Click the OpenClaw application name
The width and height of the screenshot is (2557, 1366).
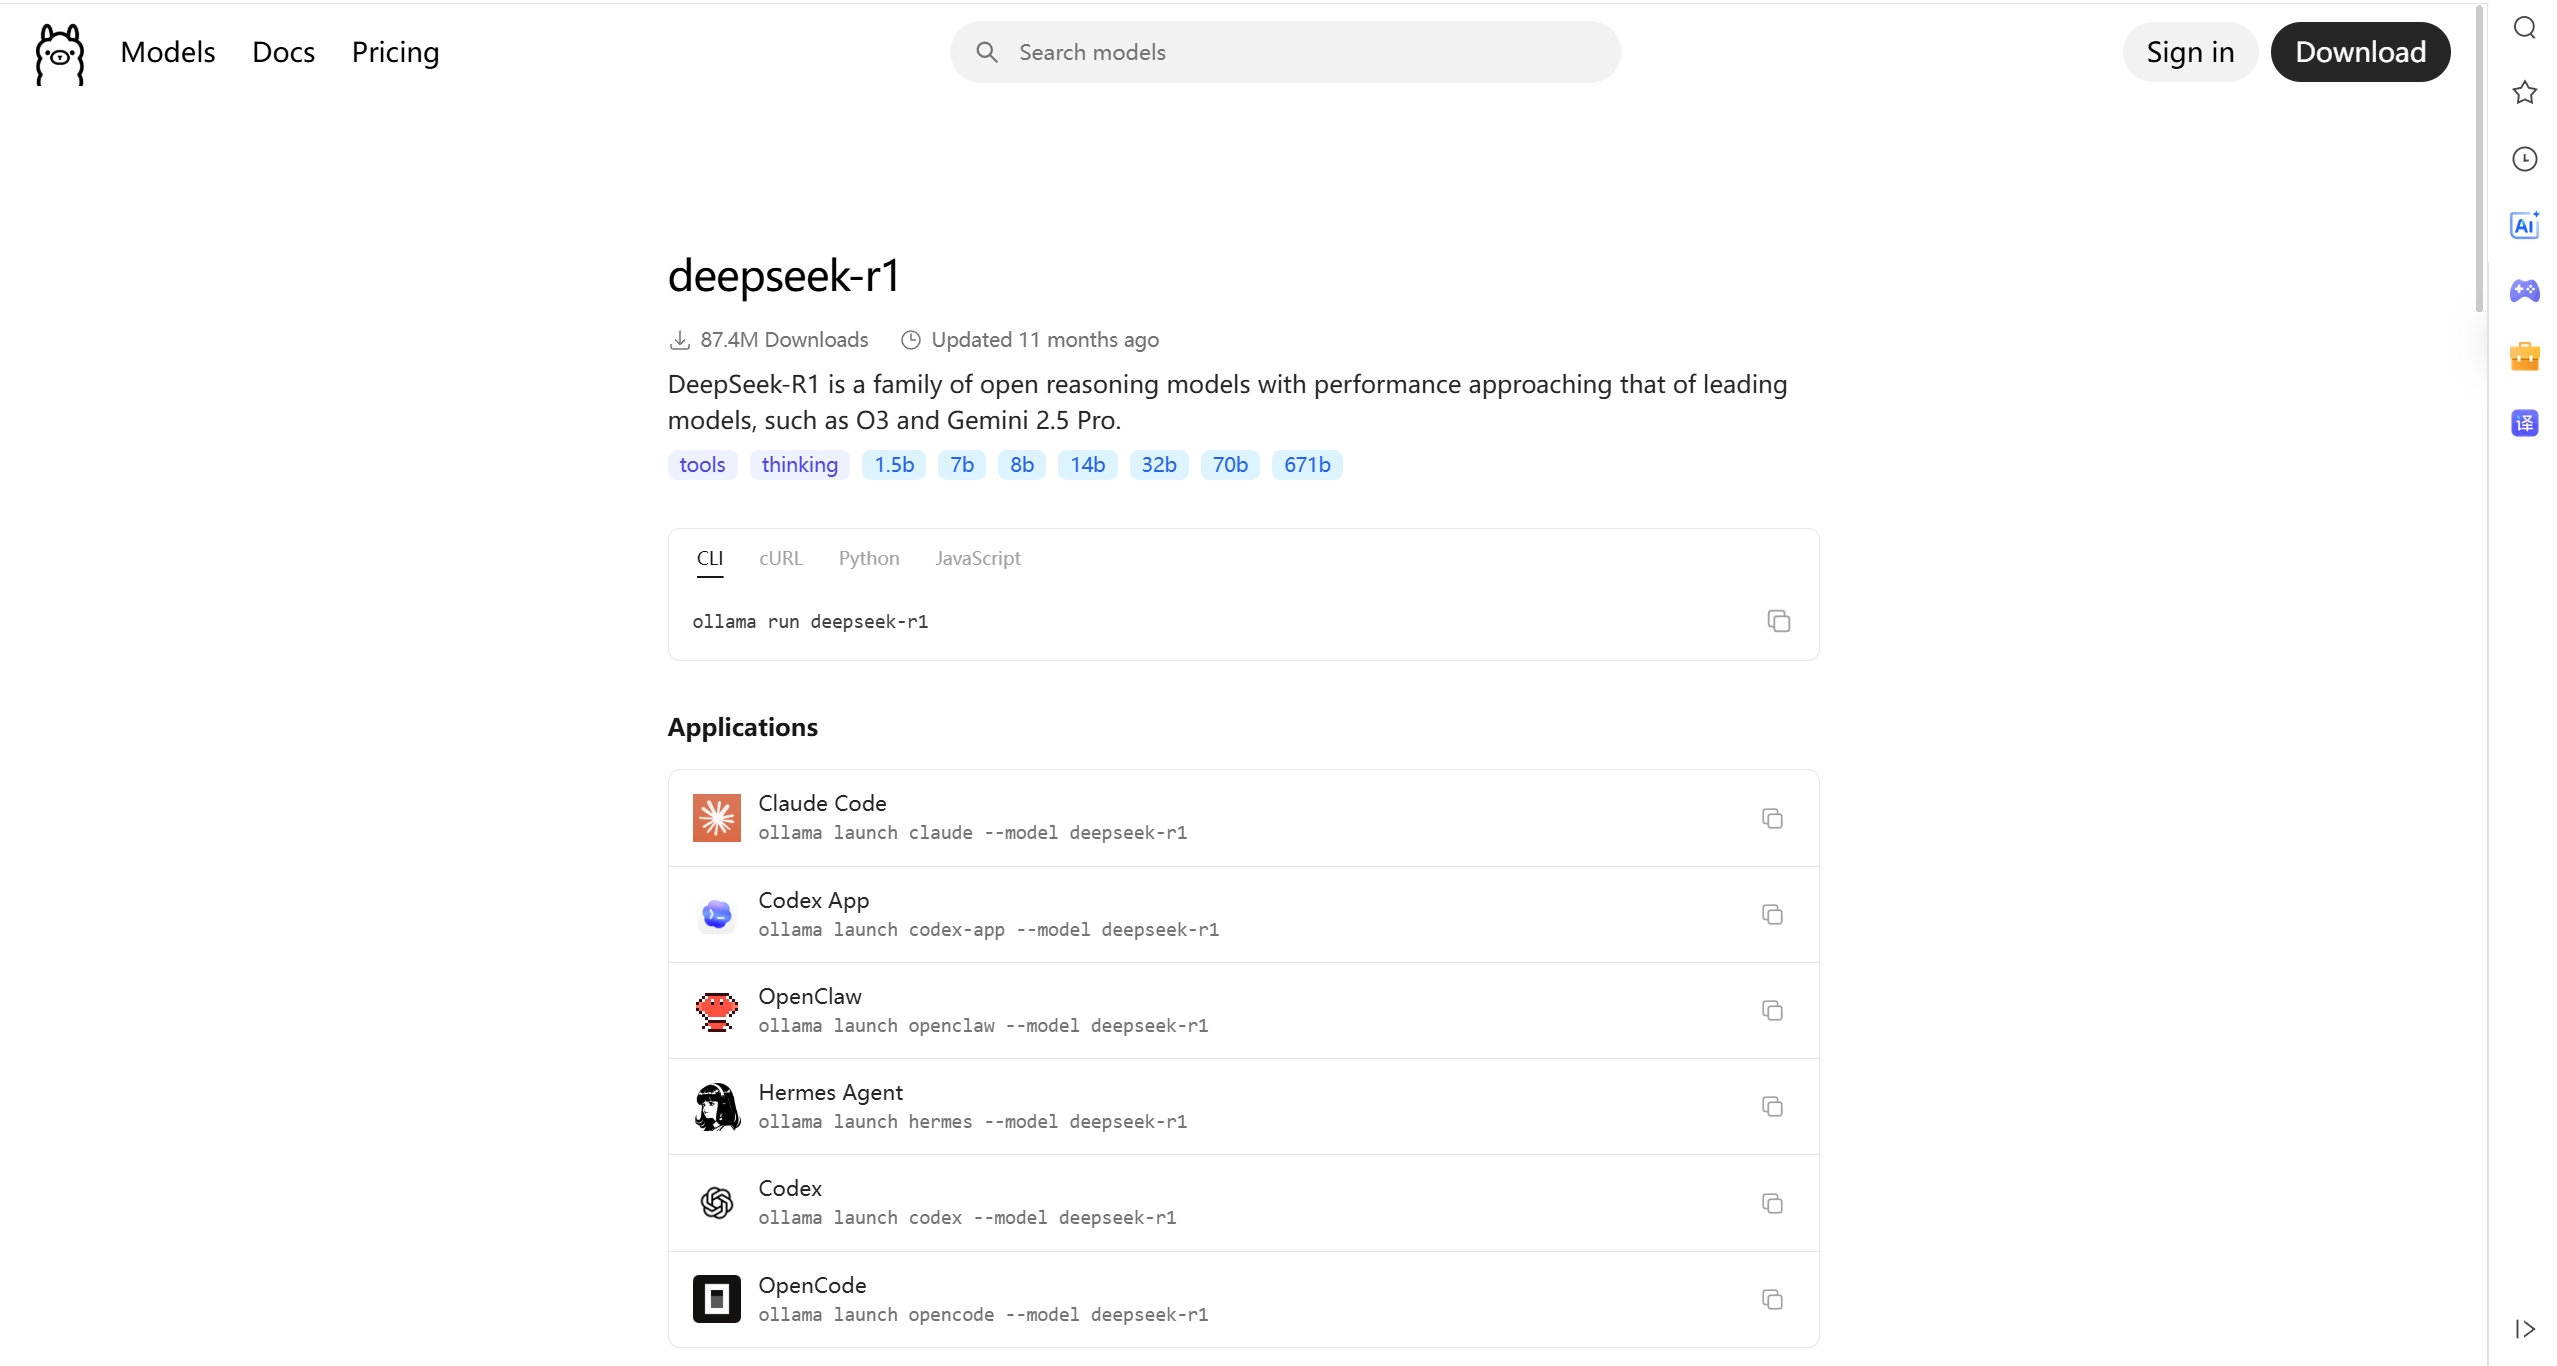(x=810, y=996)
